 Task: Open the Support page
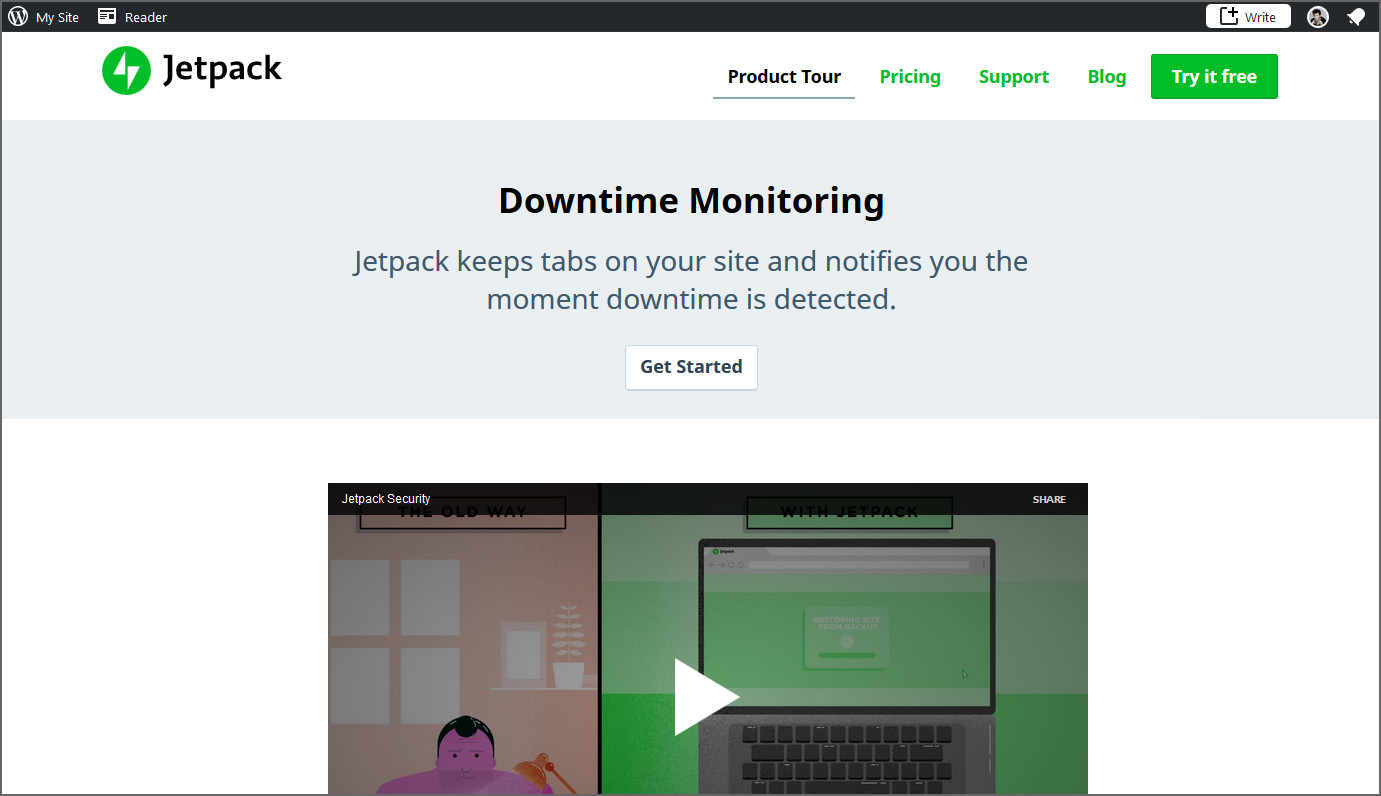point(1014,77)
